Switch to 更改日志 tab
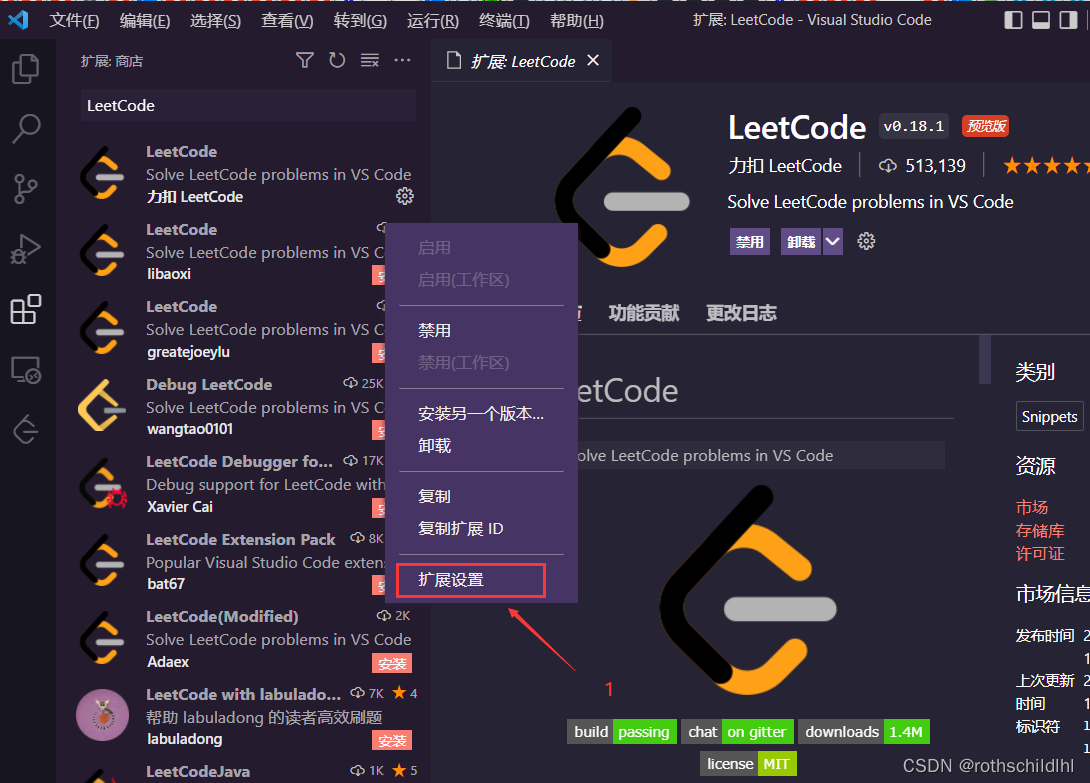Viewport: 1090px width, 783px height. (741, 313)
